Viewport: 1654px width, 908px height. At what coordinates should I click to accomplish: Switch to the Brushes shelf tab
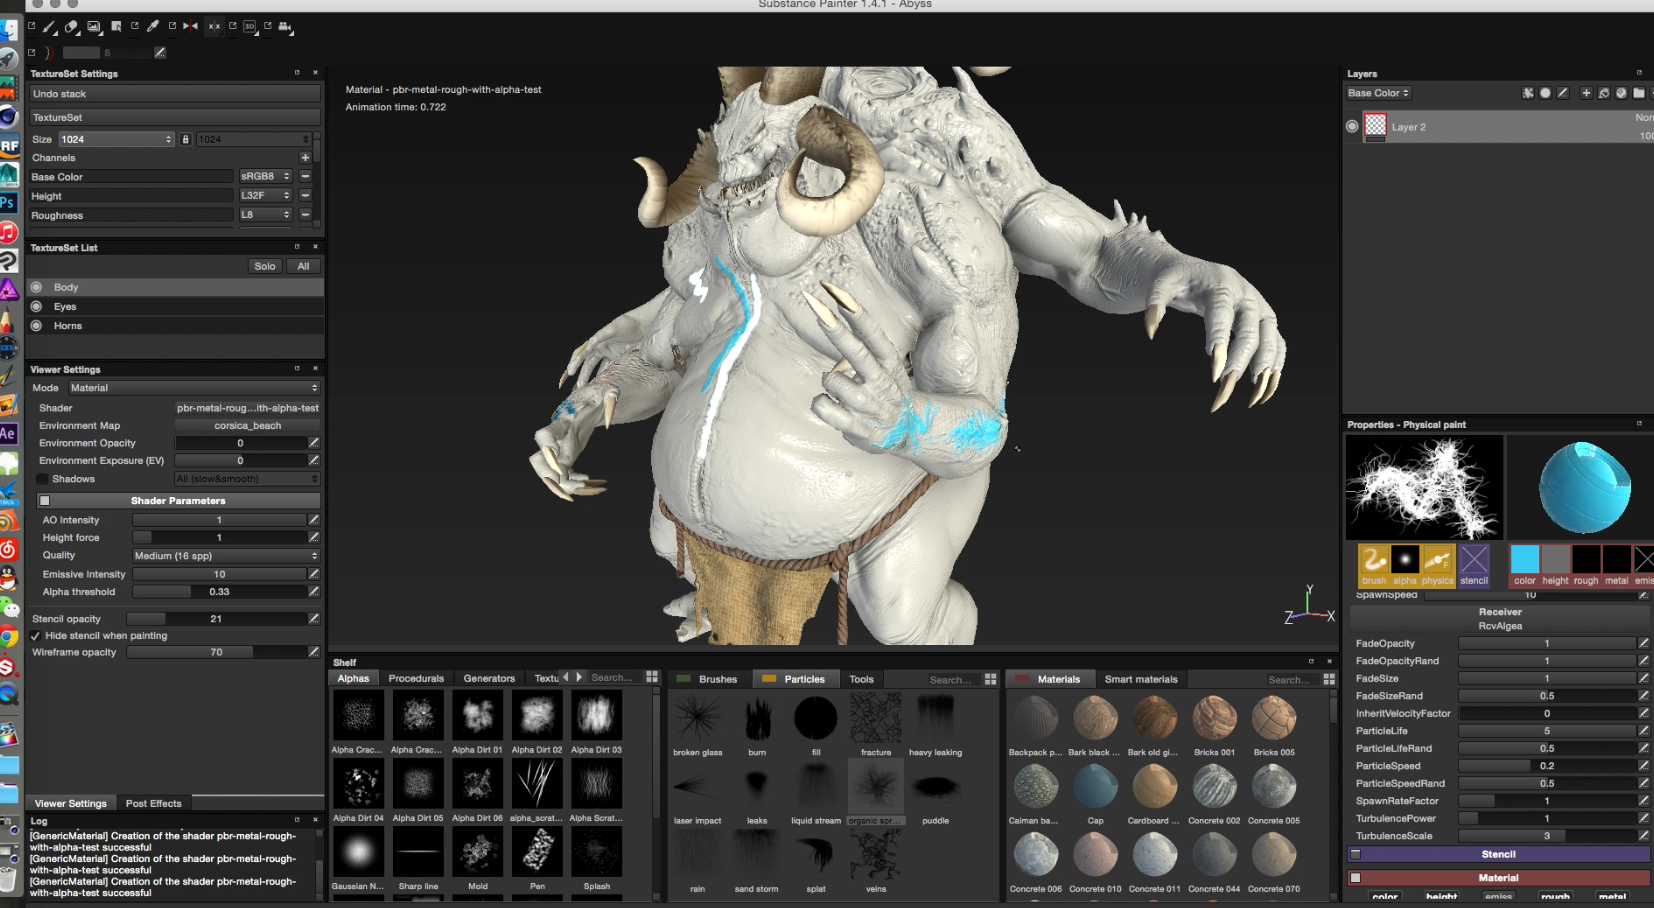coord(708,679)
